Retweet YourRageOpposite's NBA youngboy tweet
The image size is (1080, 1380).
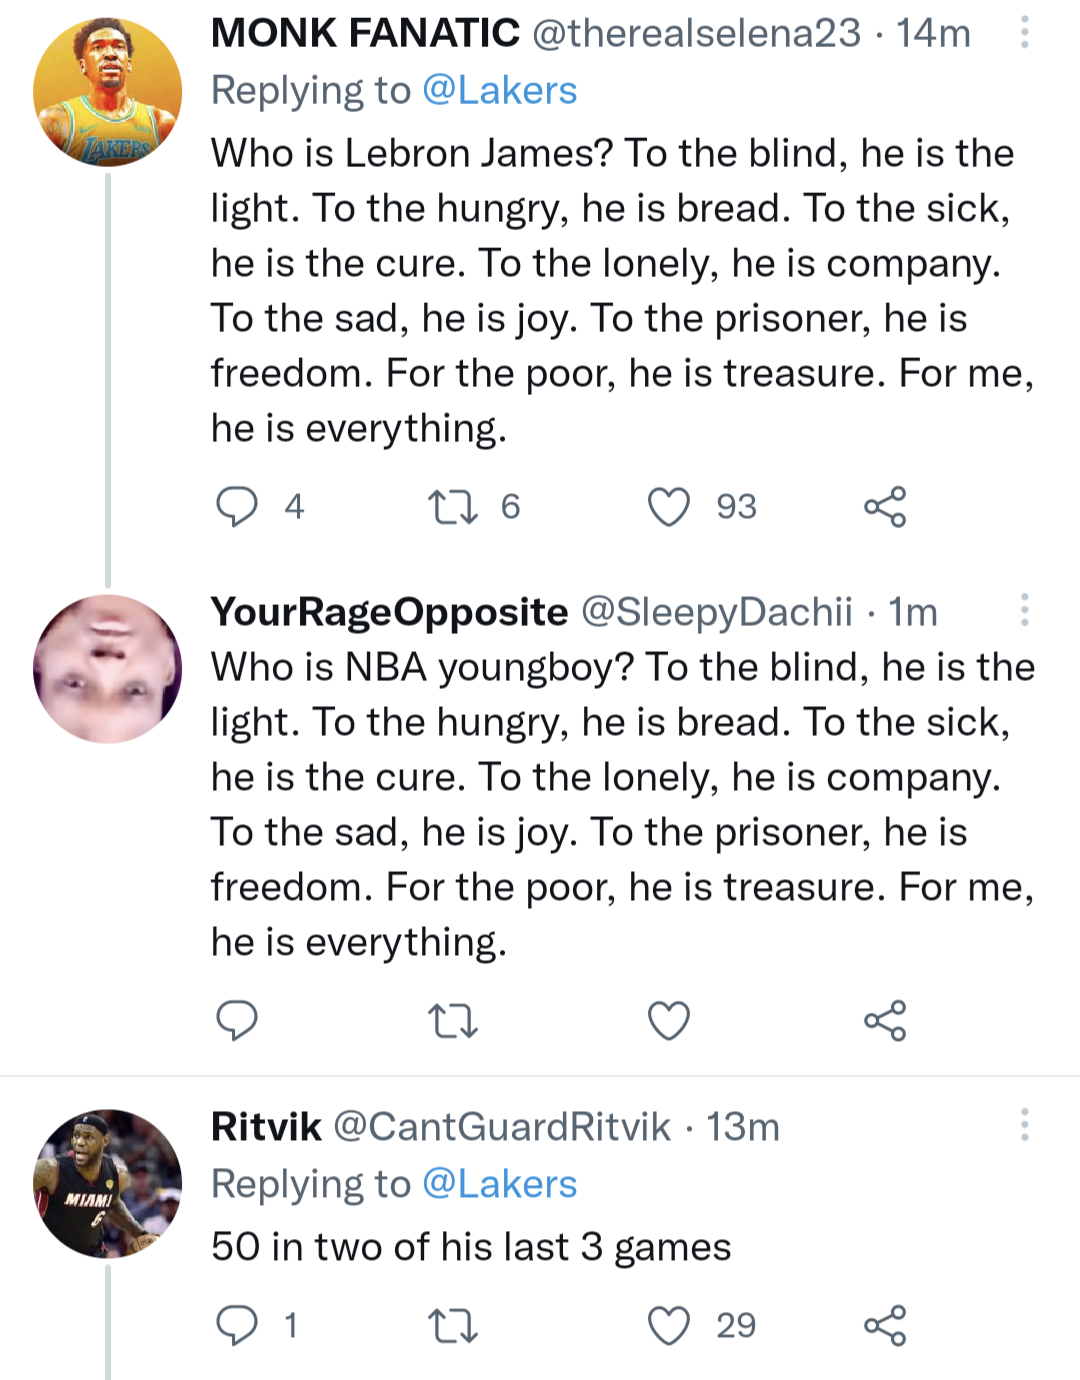[452, 1020]
